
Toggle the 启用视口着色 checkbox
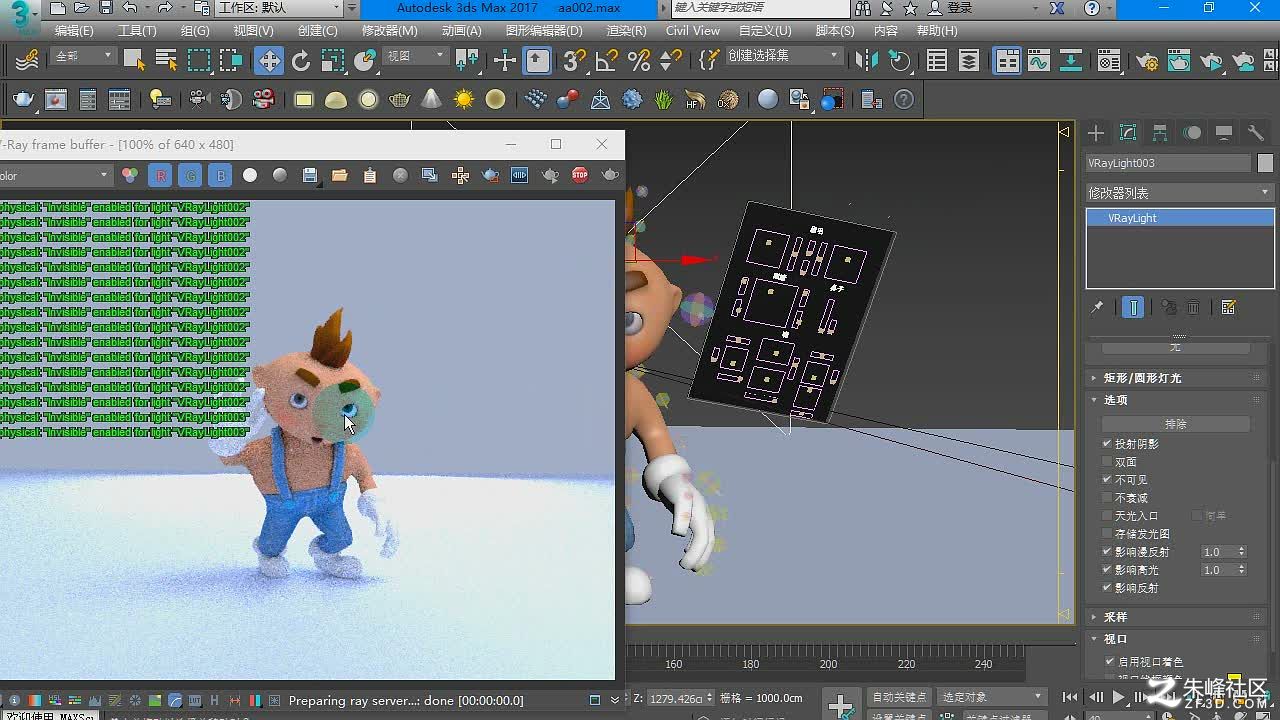1110,662
